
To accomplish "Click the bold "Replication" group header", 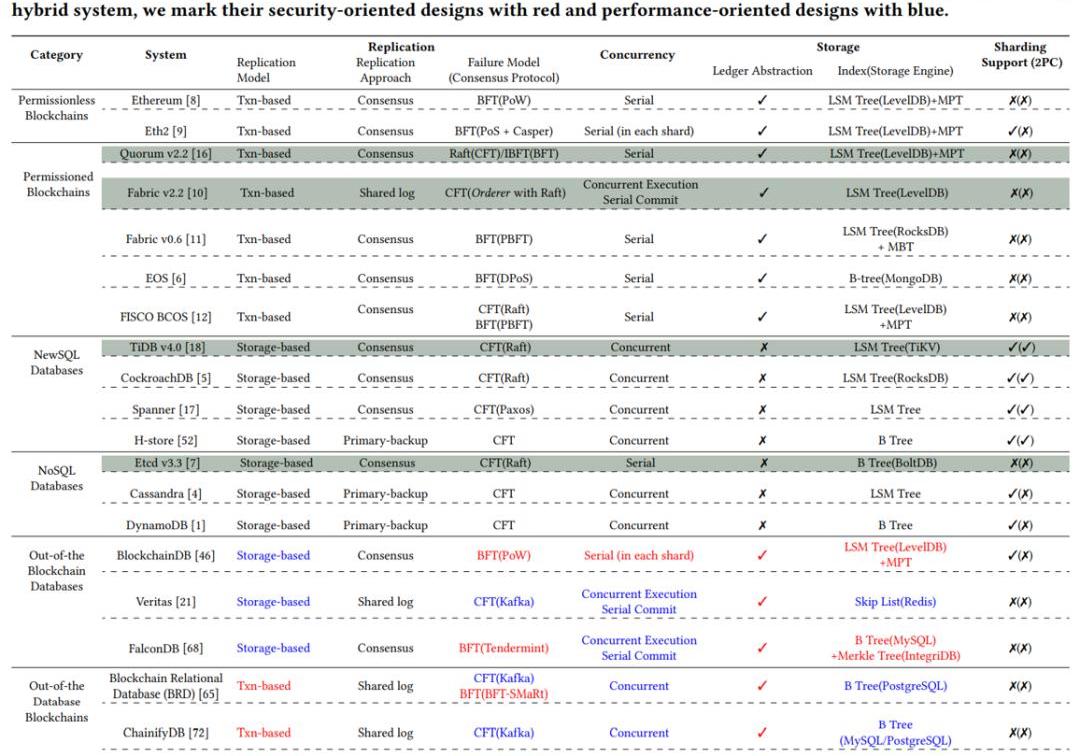I will click(401, 47).
